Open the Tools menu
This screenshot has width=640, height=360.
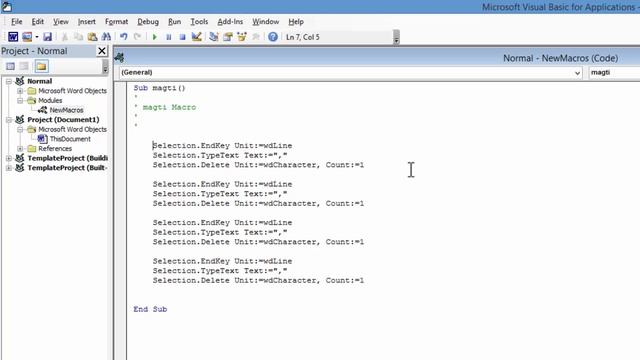199,22
